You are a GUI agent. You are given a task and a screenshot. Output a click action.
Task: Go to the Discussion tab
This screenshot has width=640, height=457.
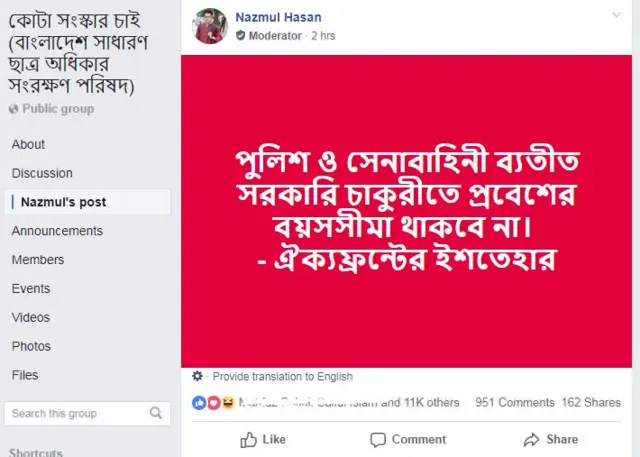coord(42,173)
